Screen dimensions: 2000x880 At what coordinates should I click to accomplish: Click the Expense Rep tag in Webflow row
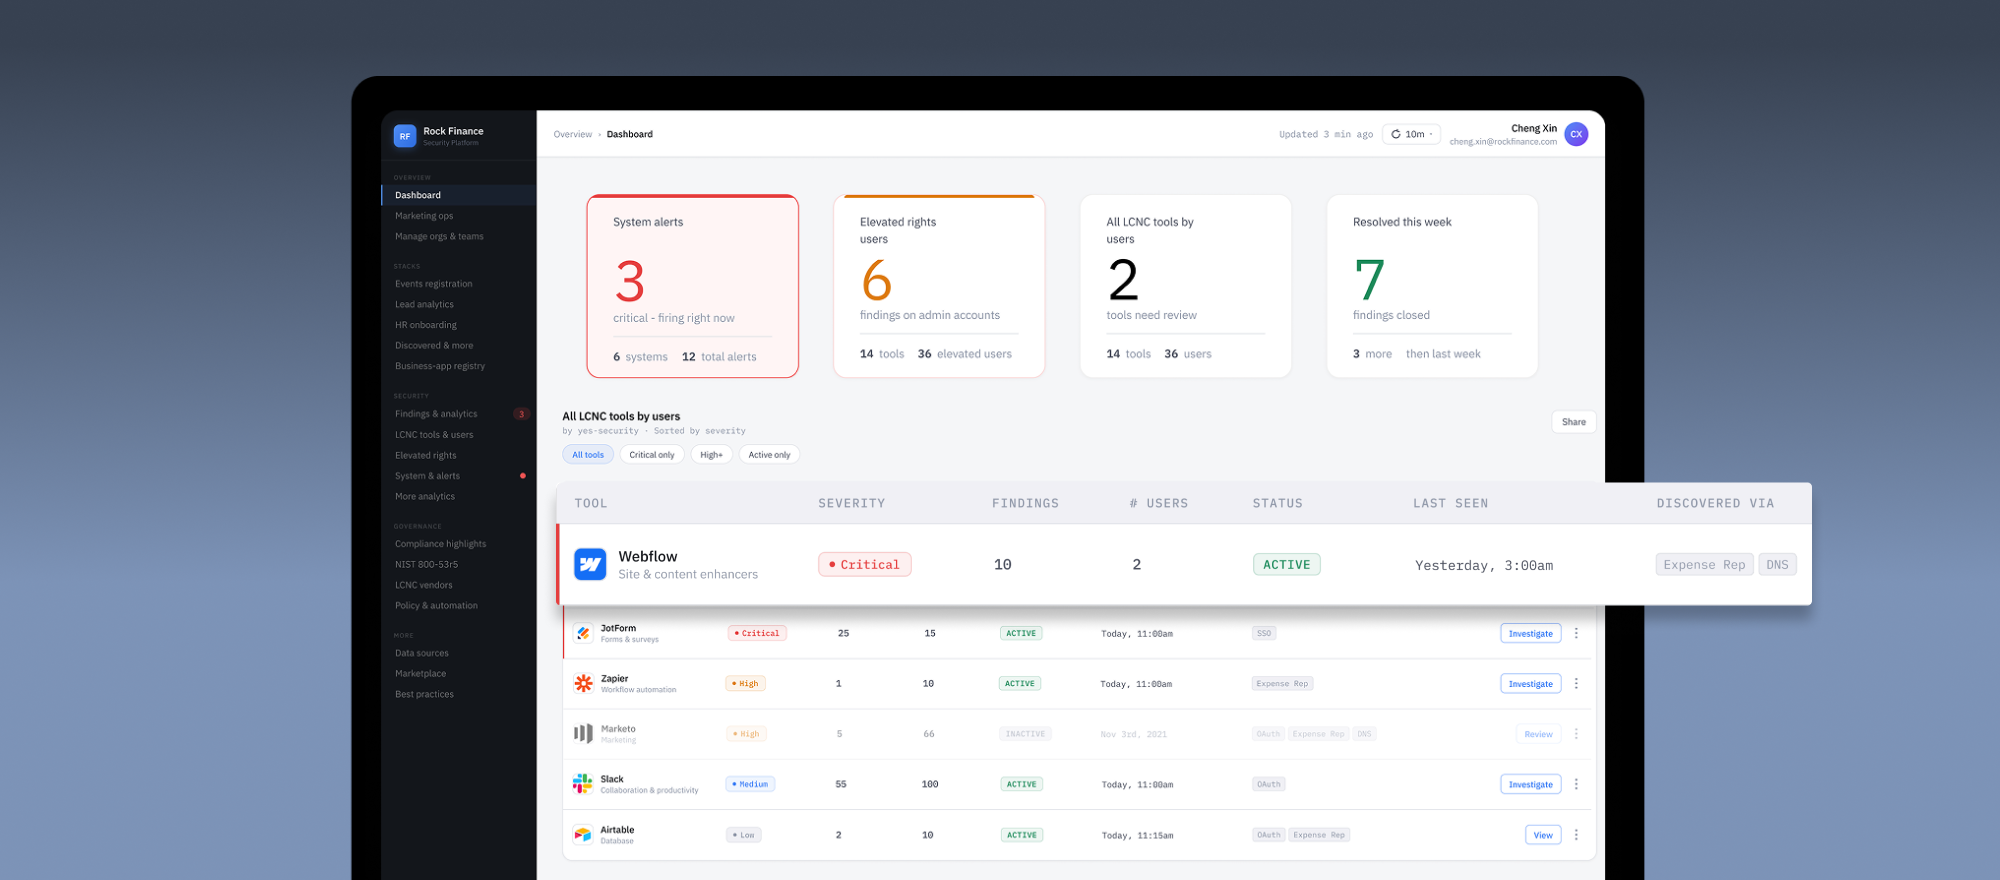1704,564
